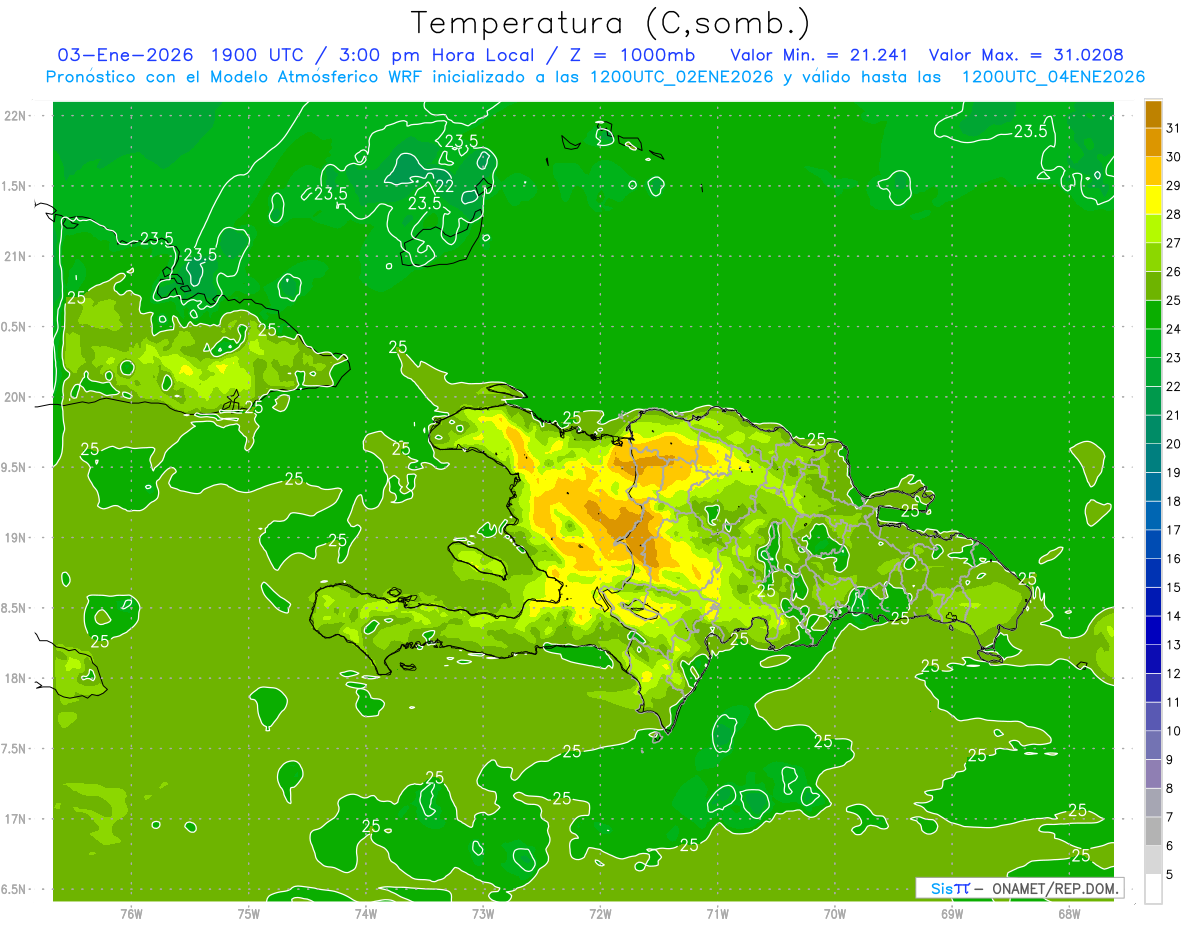Viewport: 1200px width, 927px height.
Task: Click the blue "SisTT" logo text
Action: point(949,888)
